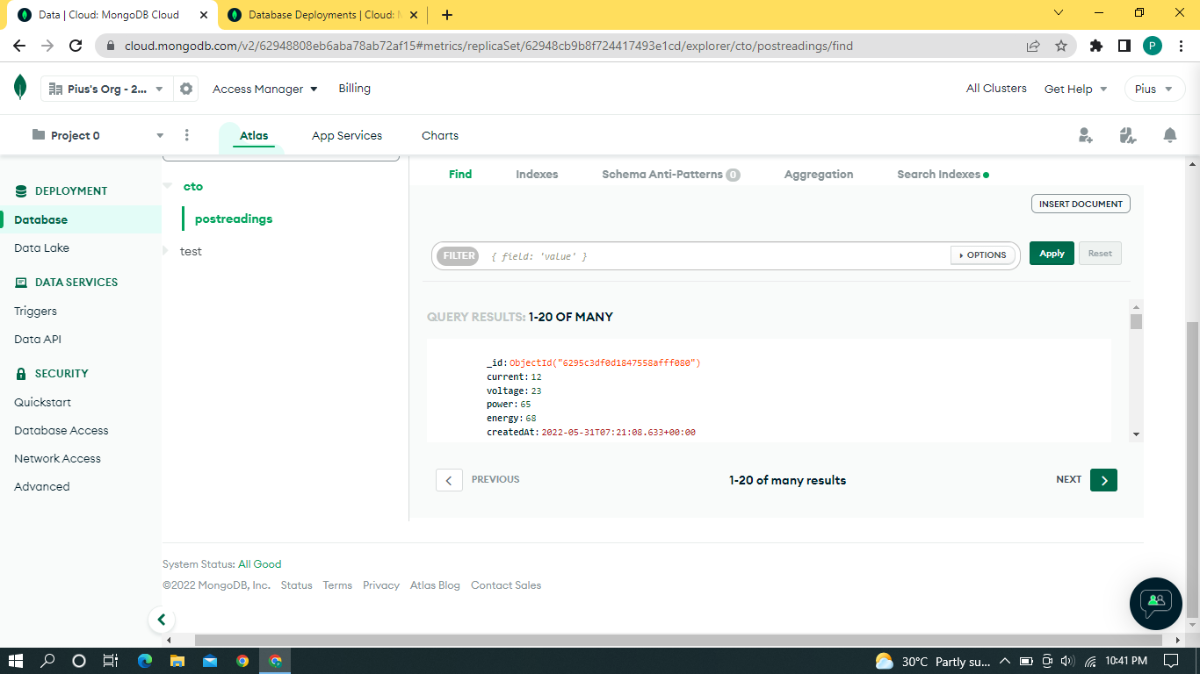Open the Pius user menu
This screenshot has width=1200, height=674.
click(1153, 89)
